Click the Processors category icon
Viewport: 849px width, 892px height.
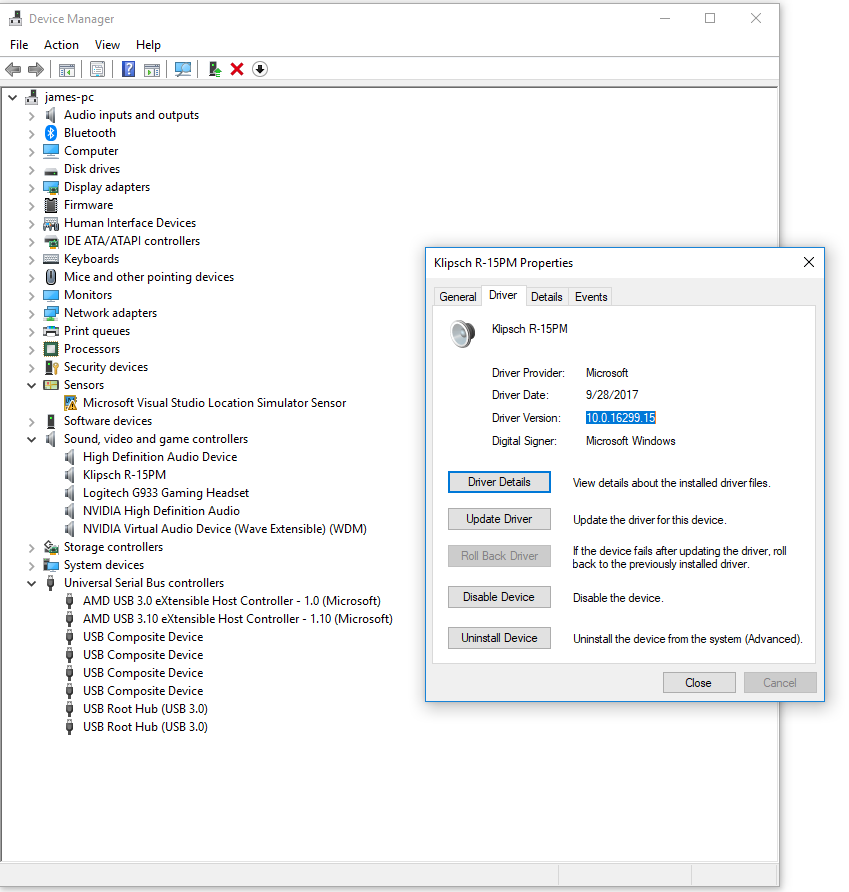point(51,349)
